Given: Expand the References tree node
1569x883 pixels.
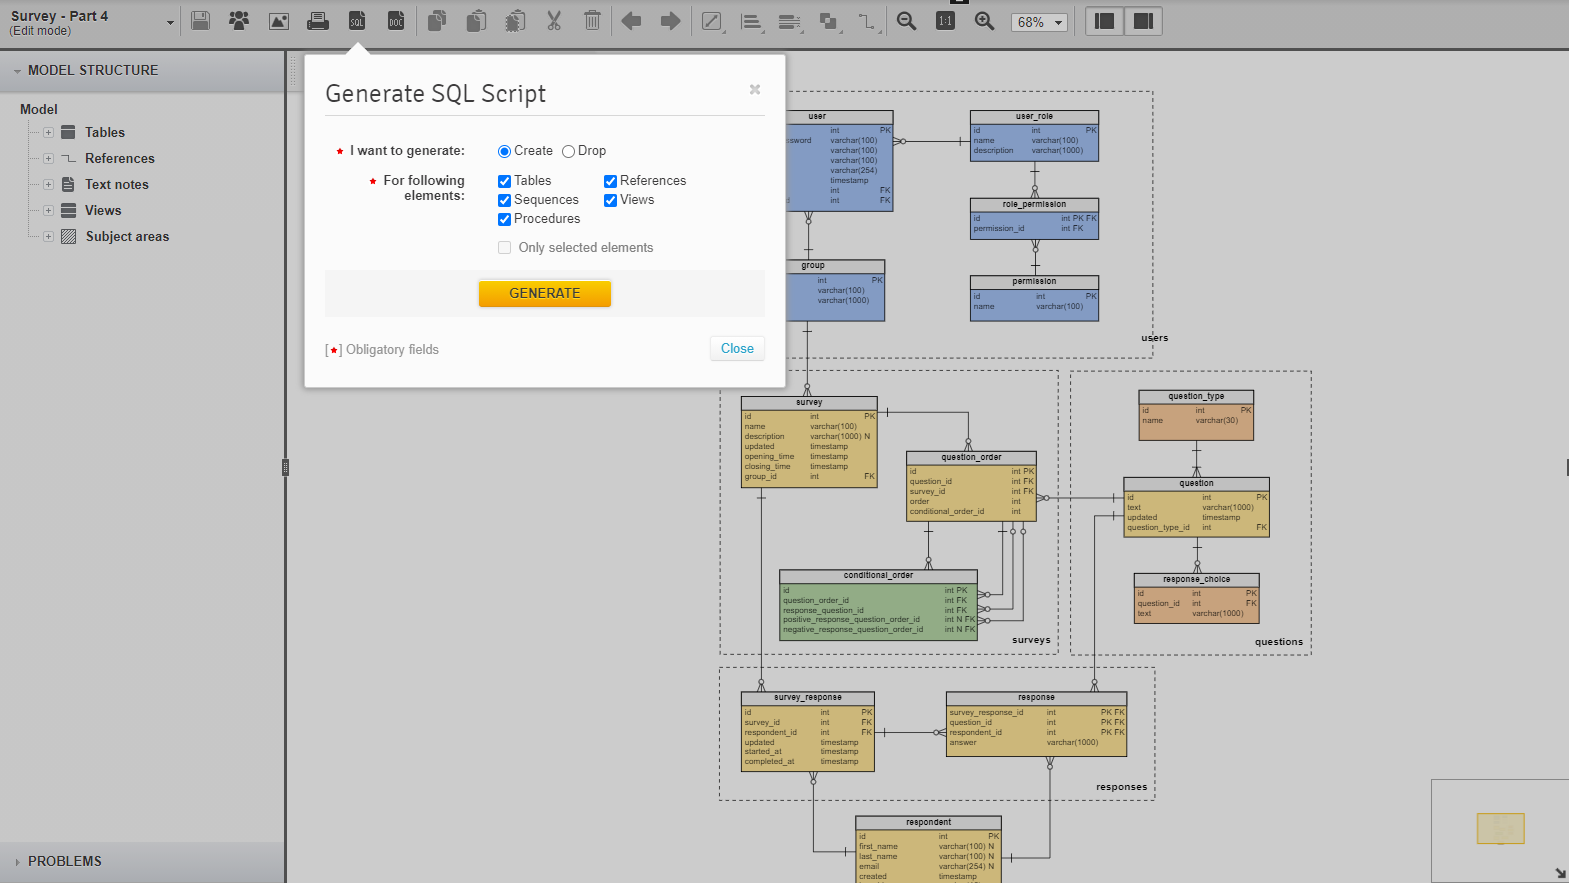Looking at the screenshot, I should point(48,158).
